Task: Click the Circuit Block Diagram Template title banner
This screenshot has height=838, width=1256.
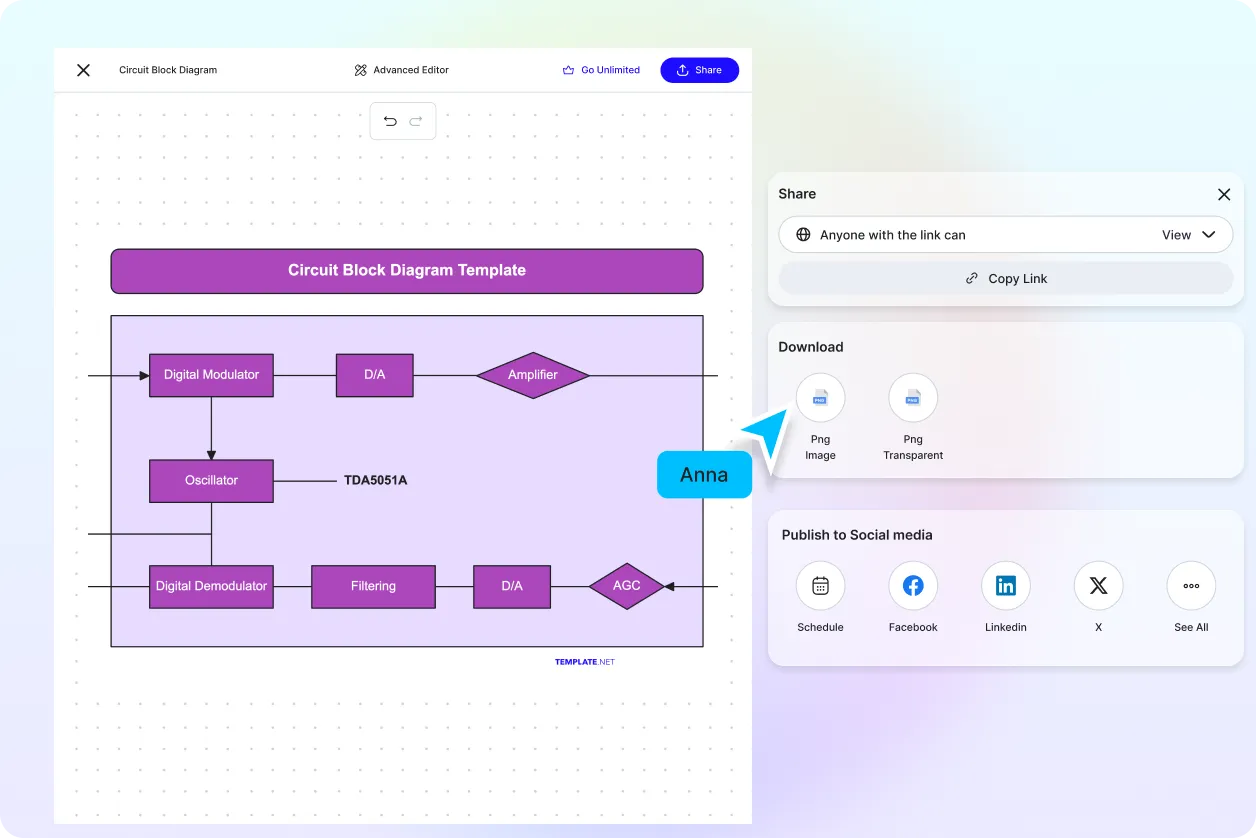Action: click(406, 271)
